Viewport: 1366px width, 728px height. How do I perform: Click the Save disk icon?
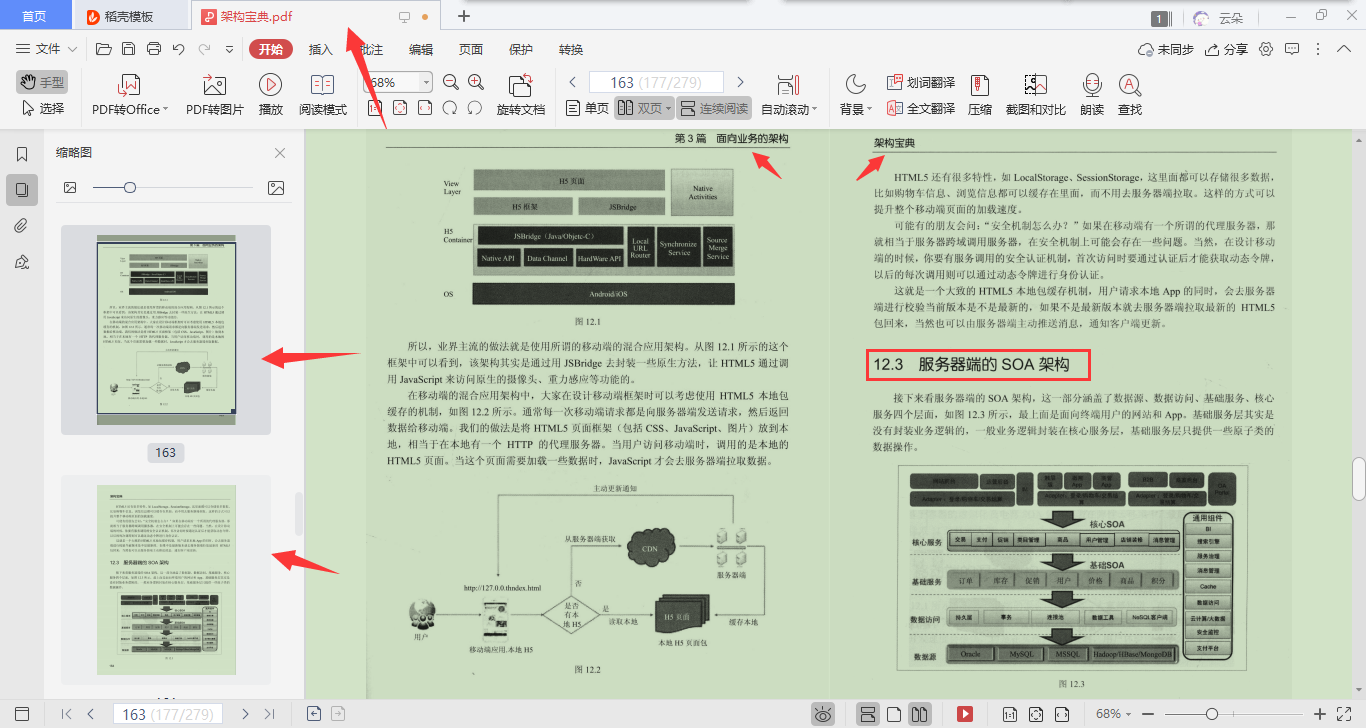[x=128, y=49]
